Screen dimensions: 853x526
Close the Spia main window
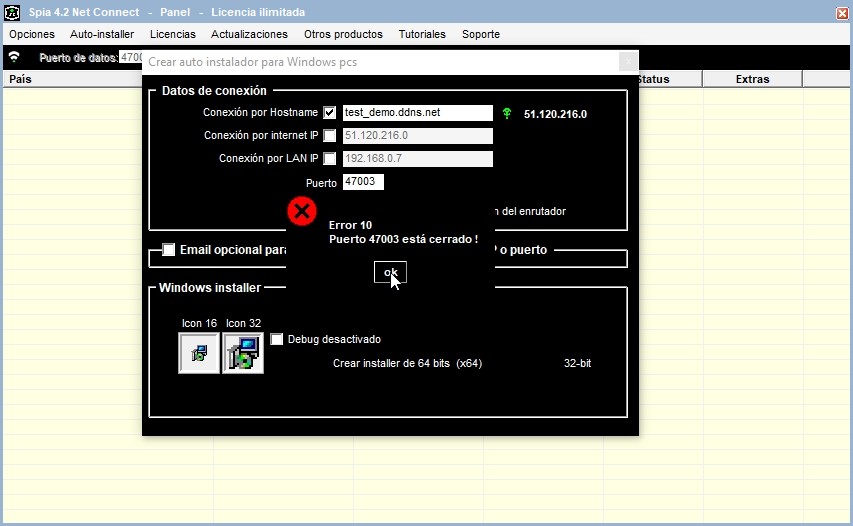pos(842,13)
